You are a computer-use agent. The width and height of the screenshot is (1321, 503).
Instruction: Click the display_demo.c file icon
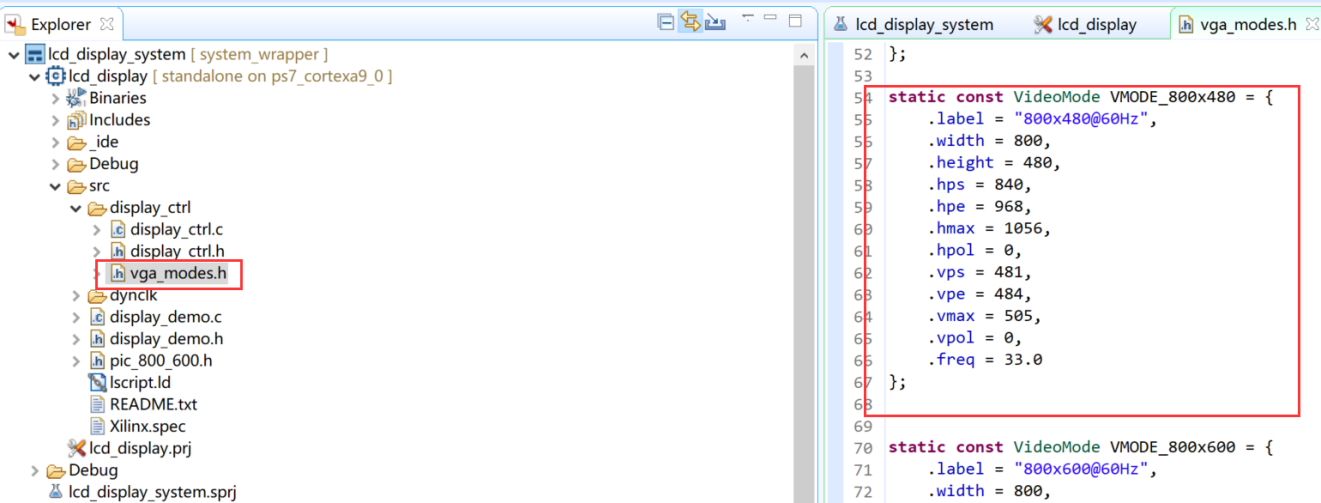pyautogui.click(x=97, y=317)
